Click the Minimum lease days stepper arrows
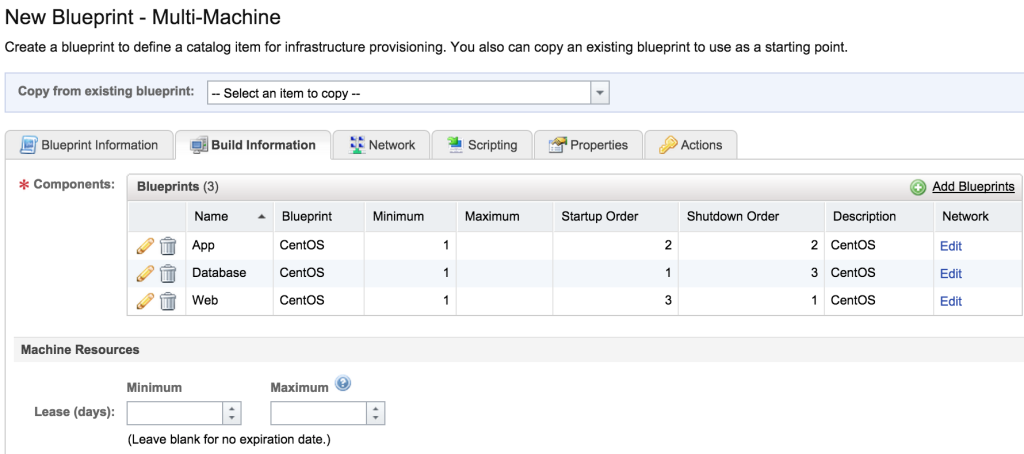 [x=232, y=413]
